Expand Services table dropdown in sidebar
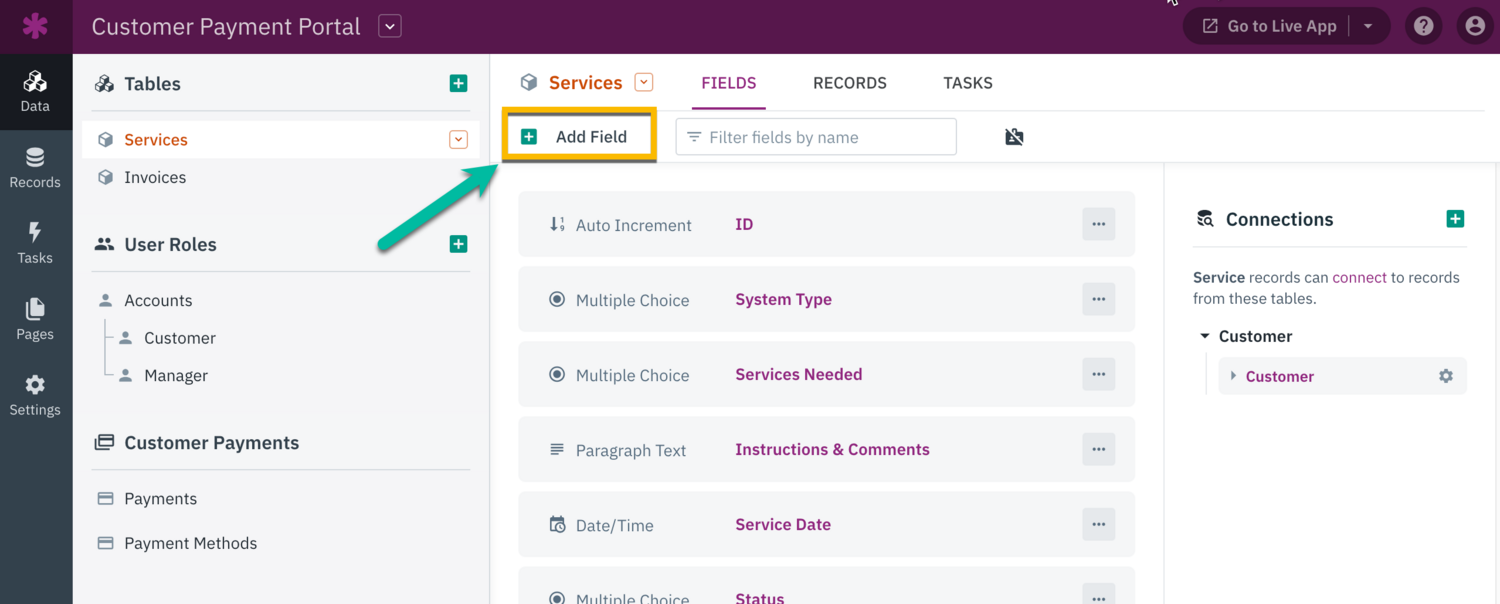This screenshot has width=1500, height=604. point(458,140)
